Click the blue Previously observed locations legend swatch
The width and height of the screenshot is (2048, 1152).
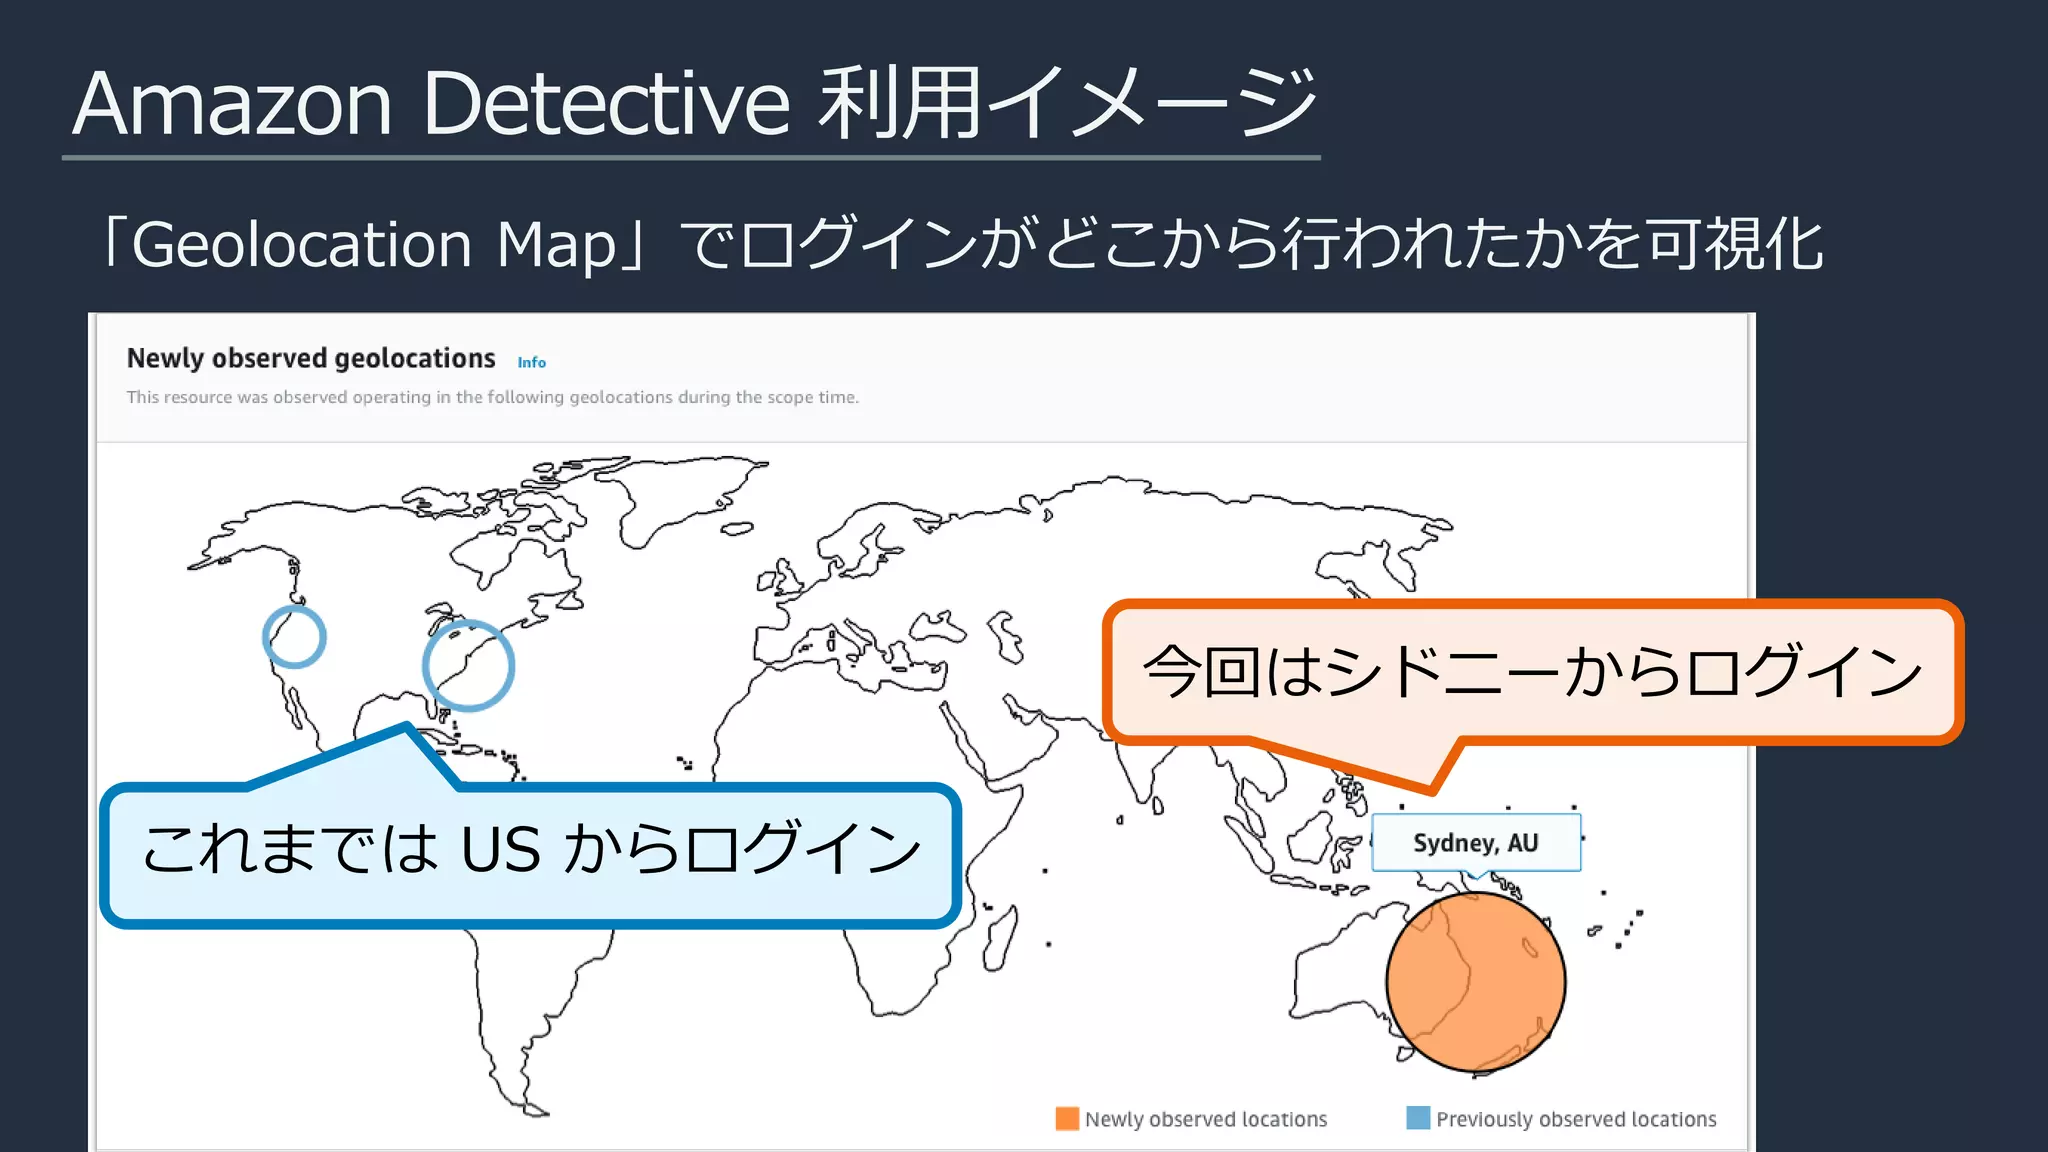1418,1118
